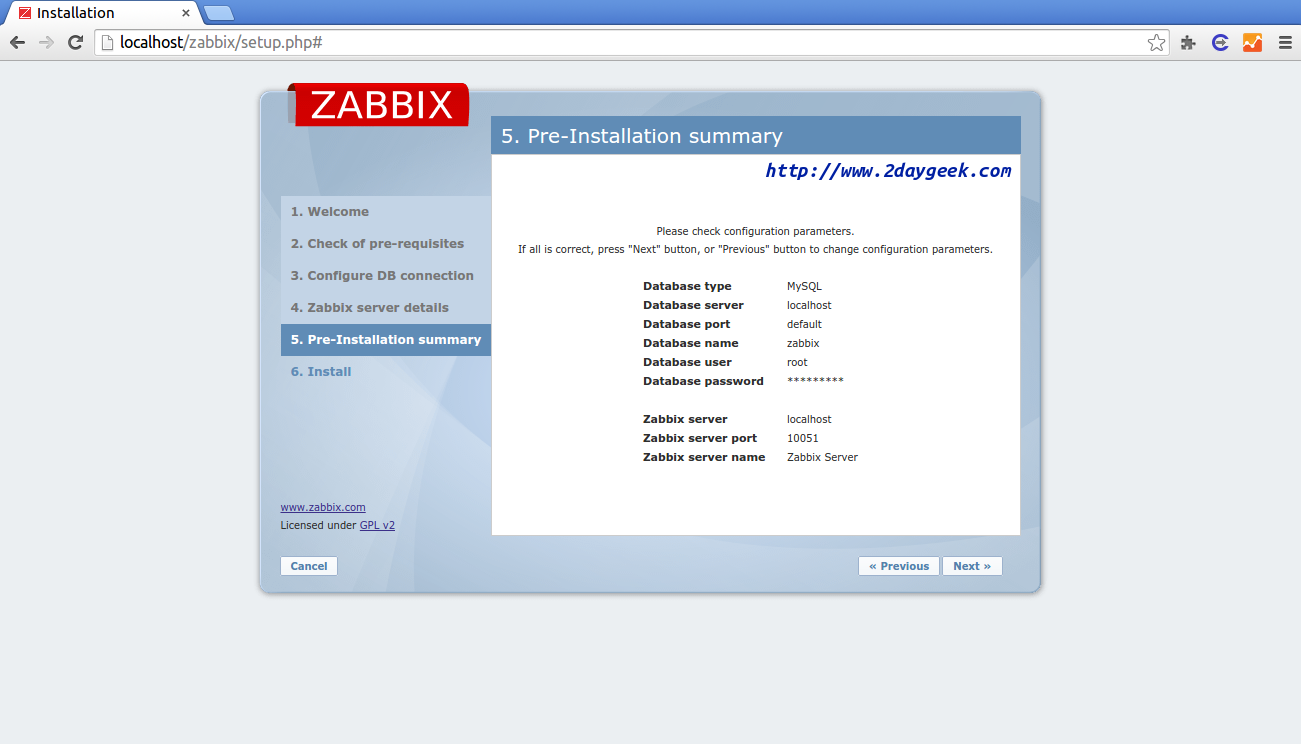Click the 'Database name' label
The height and width of the screenshot is (744, 1301).
691,343
